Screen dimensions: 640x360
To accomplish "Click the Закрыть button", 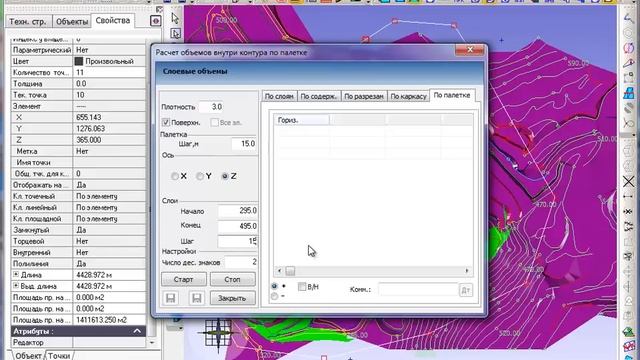I will pyautogui.click(x=233, y=298).
